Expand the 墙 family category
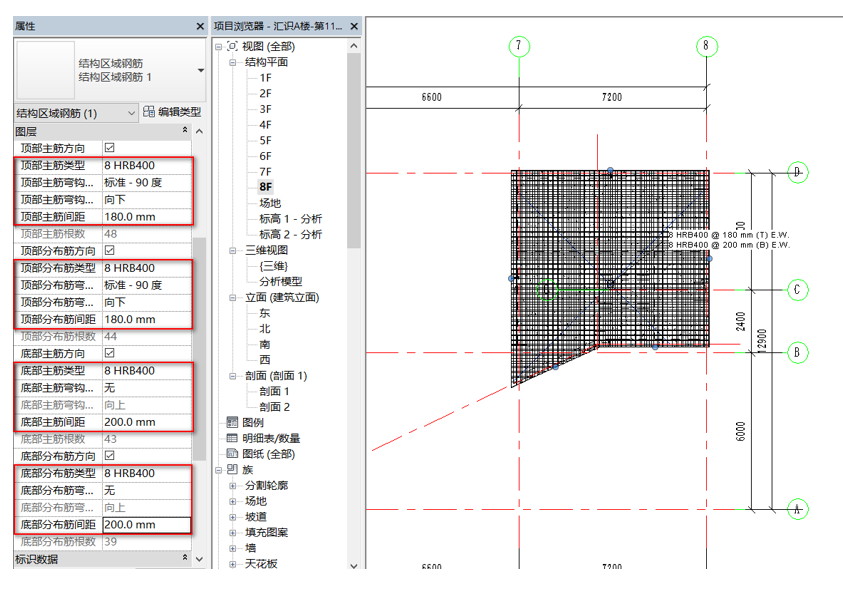This screenshot has height=593, width=843. [x=233, y=548]
